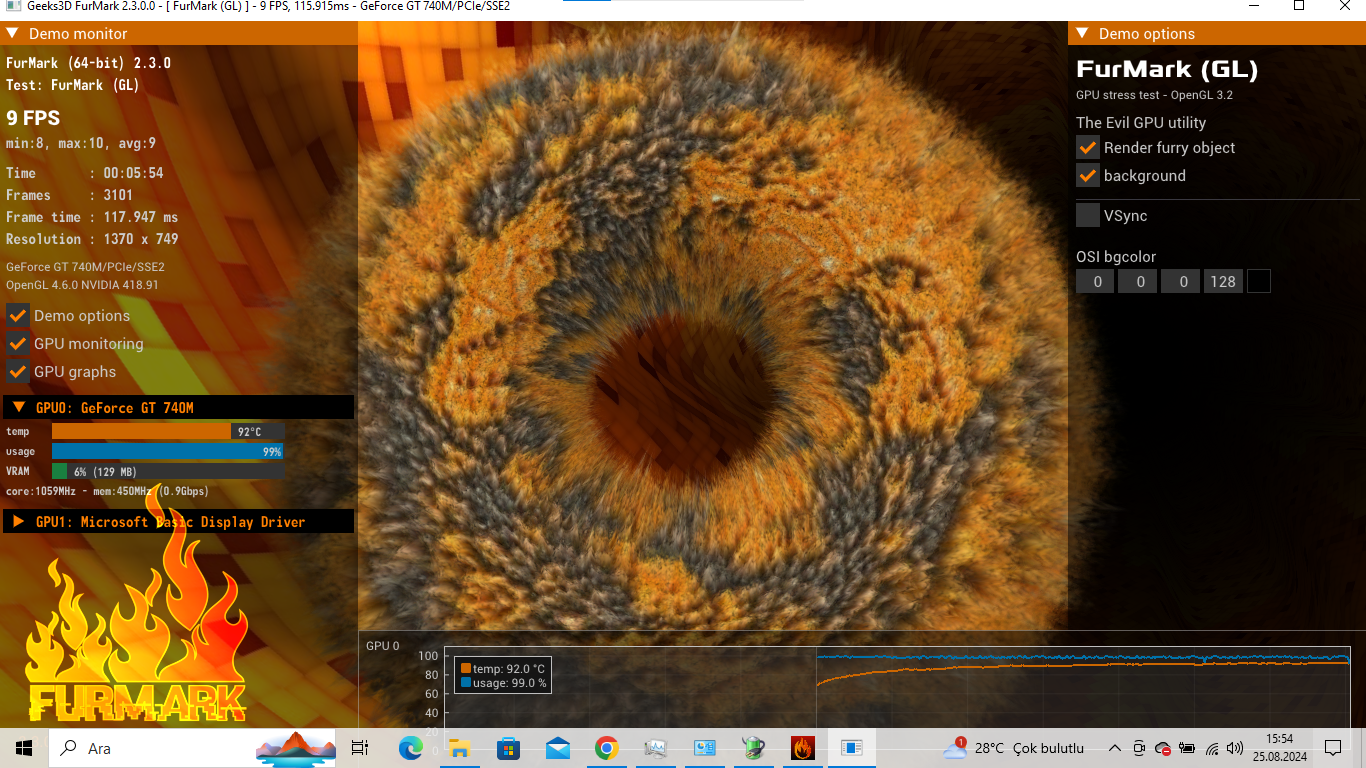This screenshot has width=1366, height=768.
Task: Open the OSI bgcolor color swatch
Action: 1259,281
